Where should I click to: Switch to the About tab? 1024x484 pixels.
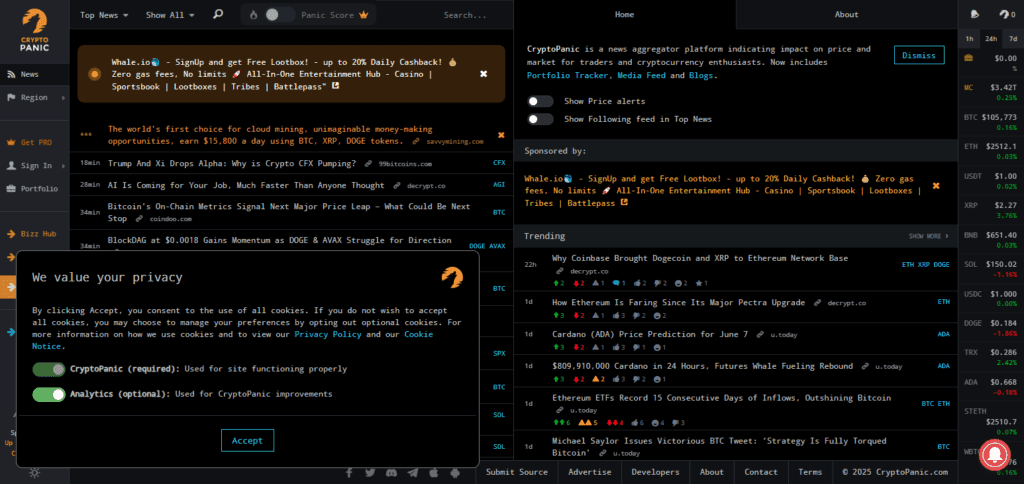click(x=846, y=14)
